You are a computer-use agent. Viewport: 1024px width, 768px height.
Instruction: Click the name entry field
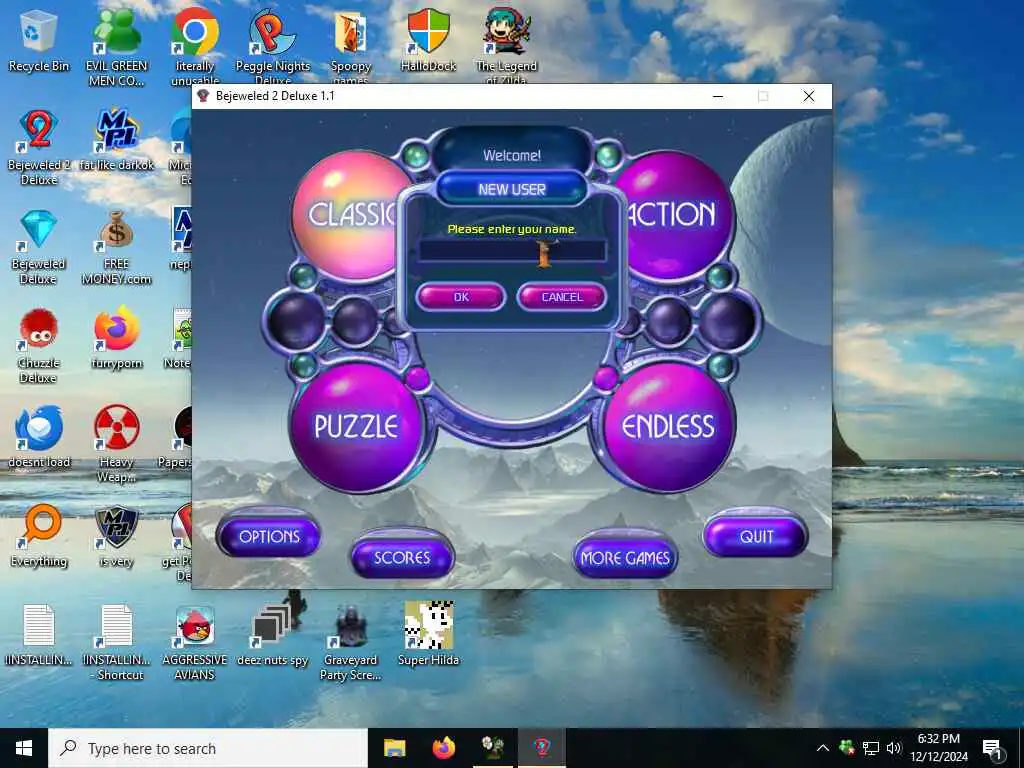[512, 251]
